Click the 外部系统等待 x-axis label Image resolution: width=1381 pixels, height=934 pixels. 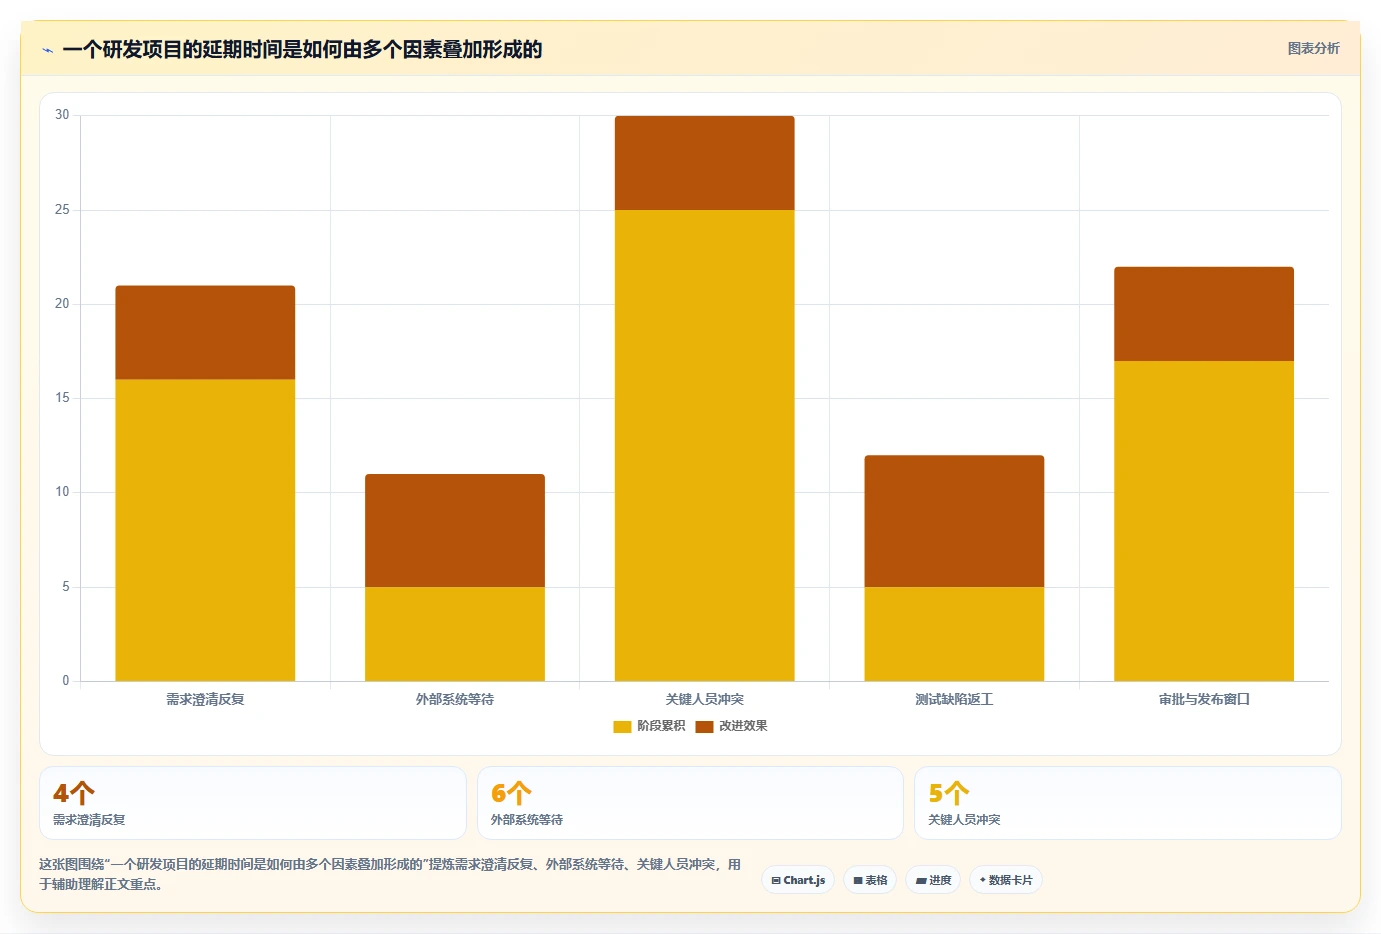455,699
